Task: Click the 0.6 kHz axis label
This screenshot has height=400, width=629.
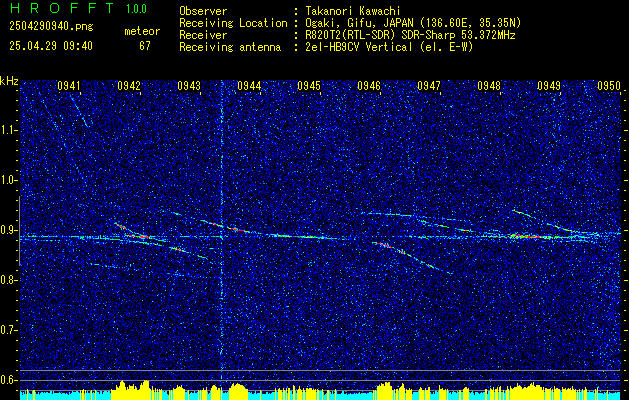Action: 8,380
